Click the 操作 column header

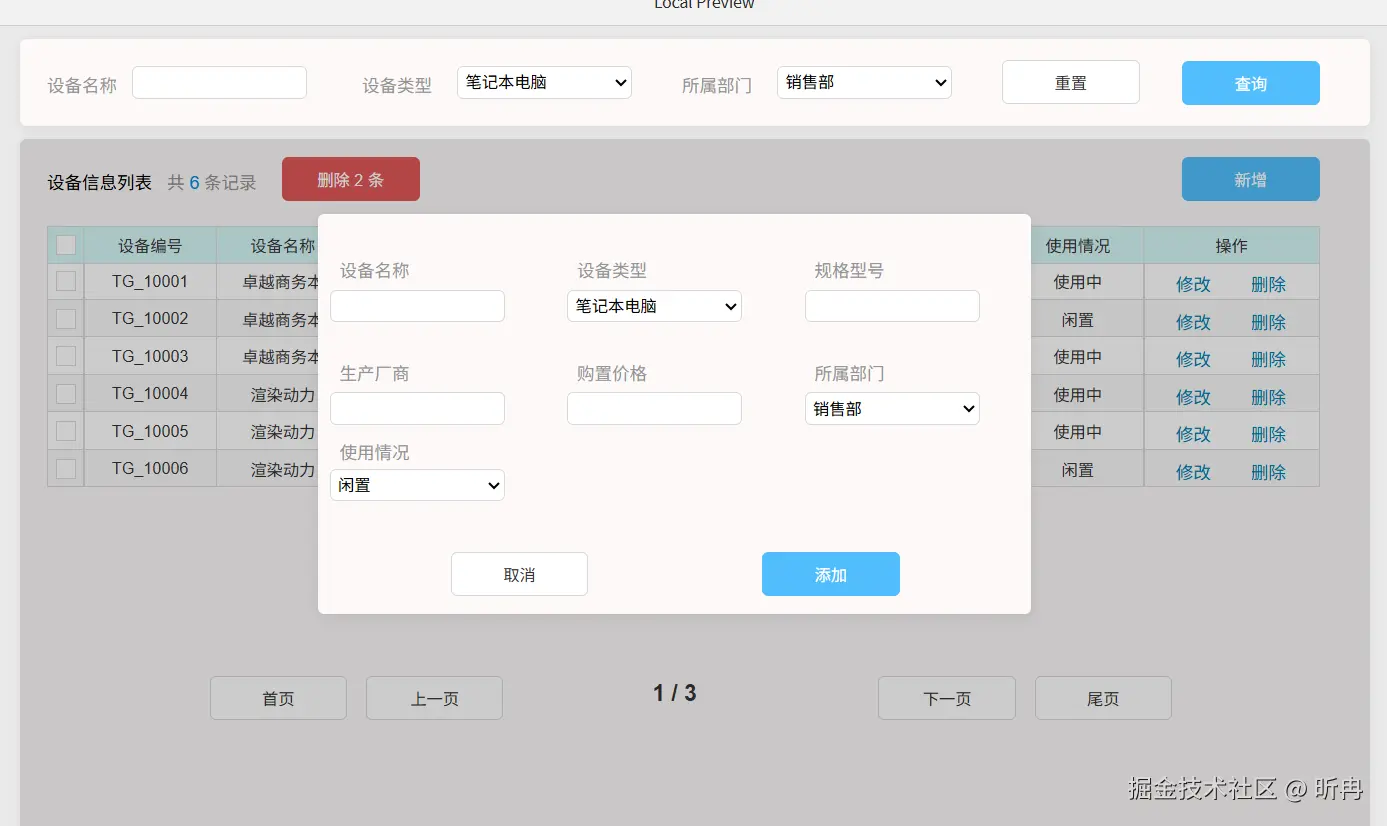click(x=1231, y=246)
